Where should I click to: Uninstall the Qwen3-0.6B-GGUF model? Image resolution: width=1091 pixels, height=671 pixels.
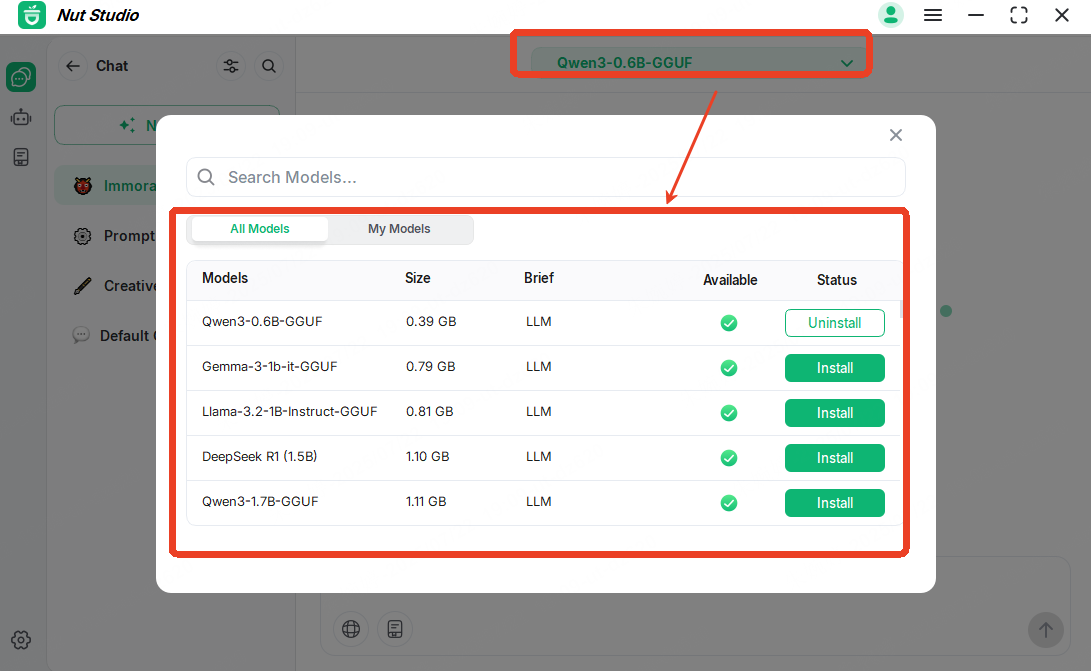click(x=834, y=323)
